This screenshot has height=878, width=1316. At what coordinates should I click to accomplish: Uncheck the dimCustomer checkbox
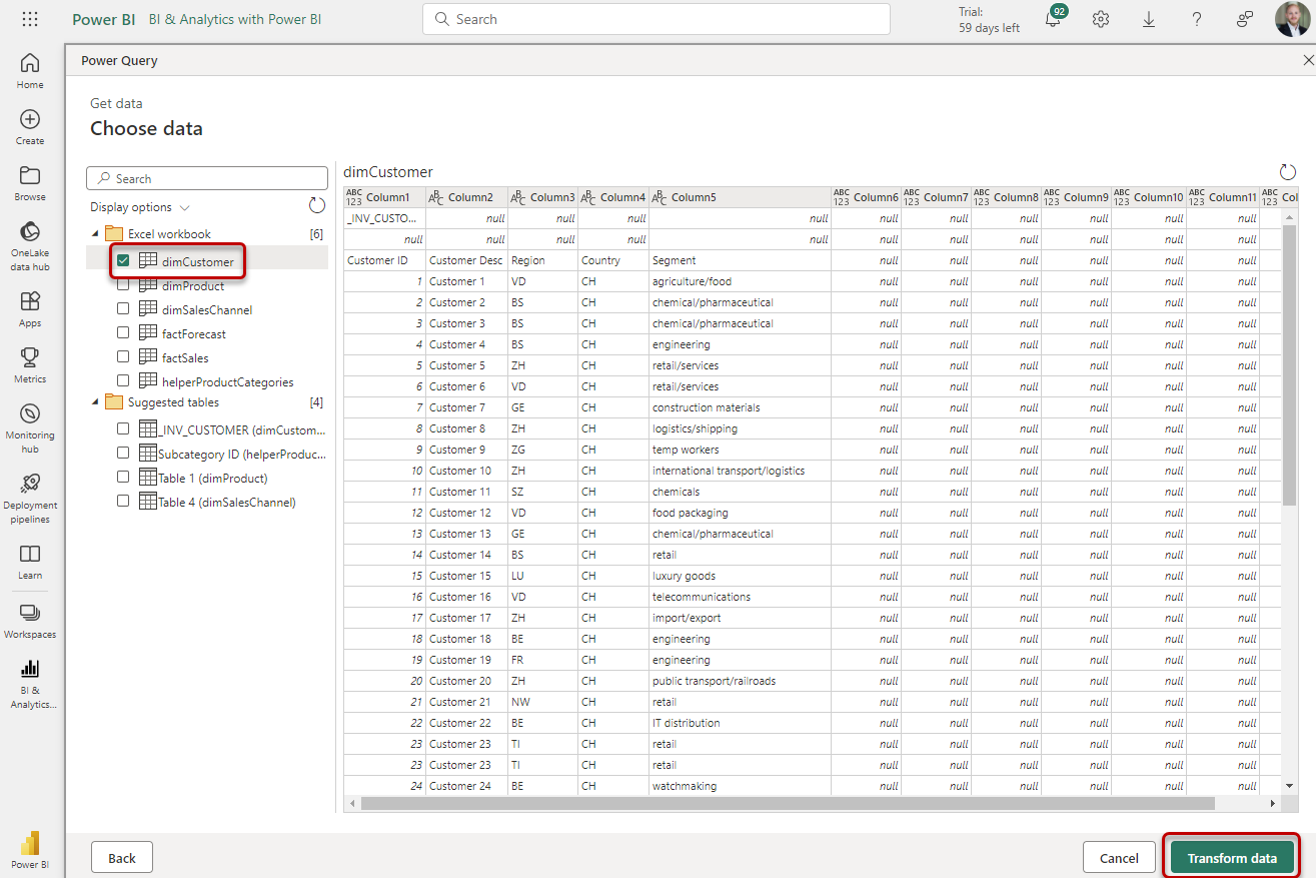(123, 261)
